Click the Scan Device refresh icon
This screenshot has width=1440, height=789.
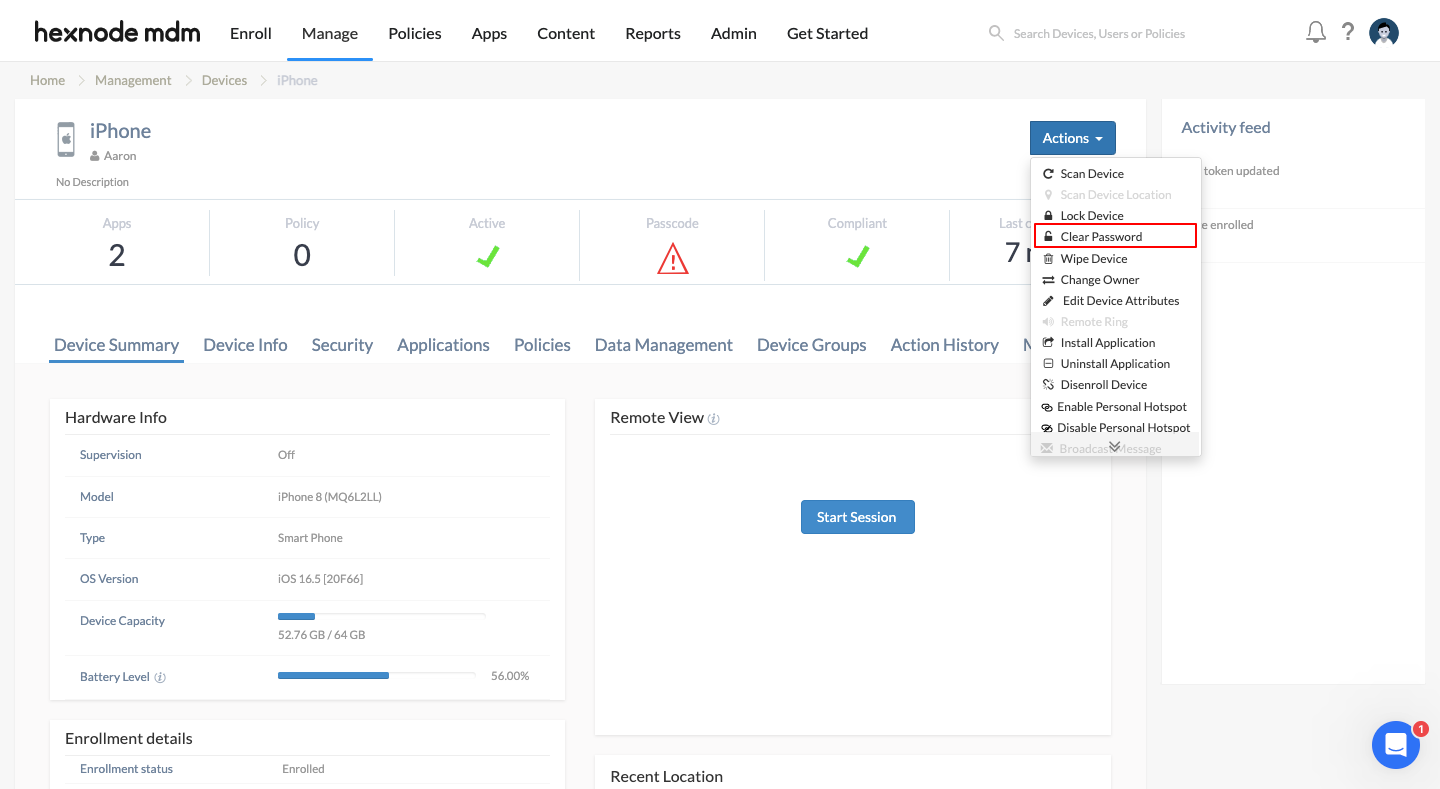[1048, 174]
